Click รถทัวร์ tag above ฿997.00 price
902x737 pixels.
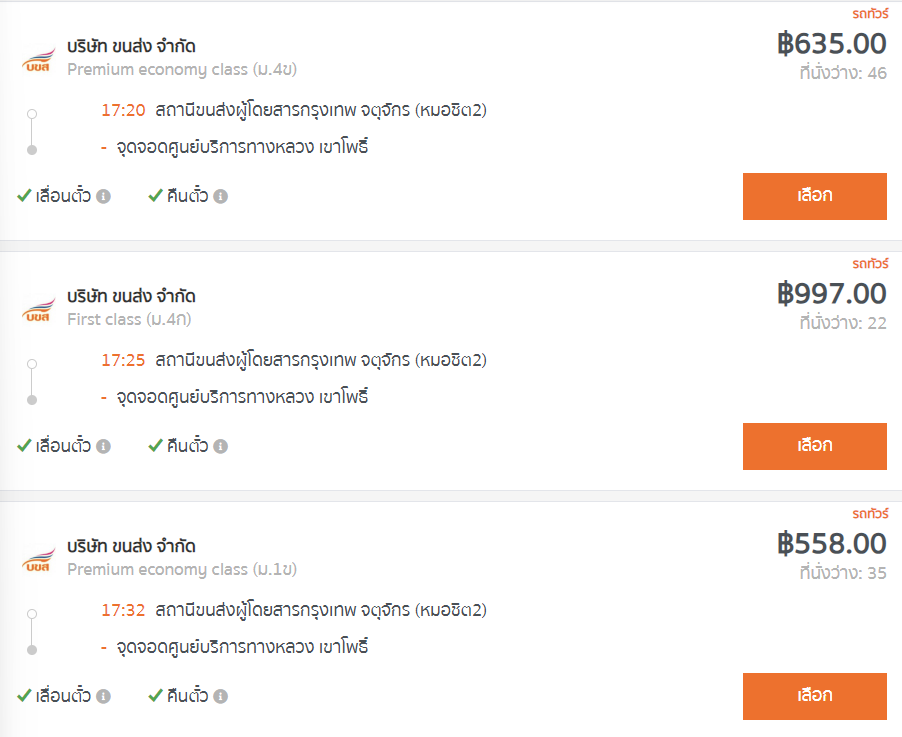click(870, 264)
